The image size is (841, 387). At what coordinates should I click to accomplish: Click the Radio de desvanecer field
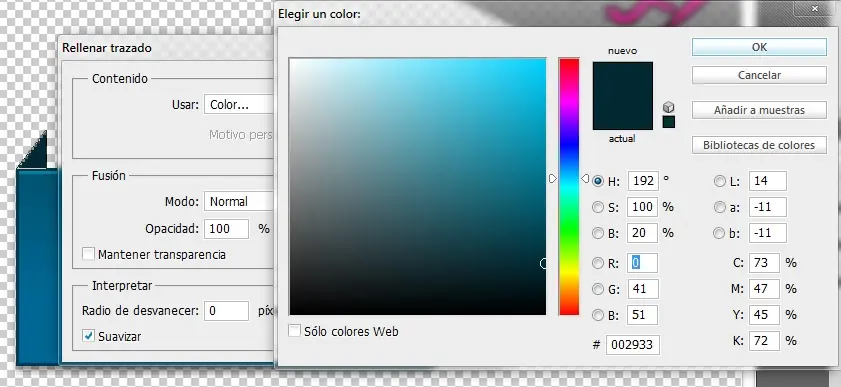point(226,311)
